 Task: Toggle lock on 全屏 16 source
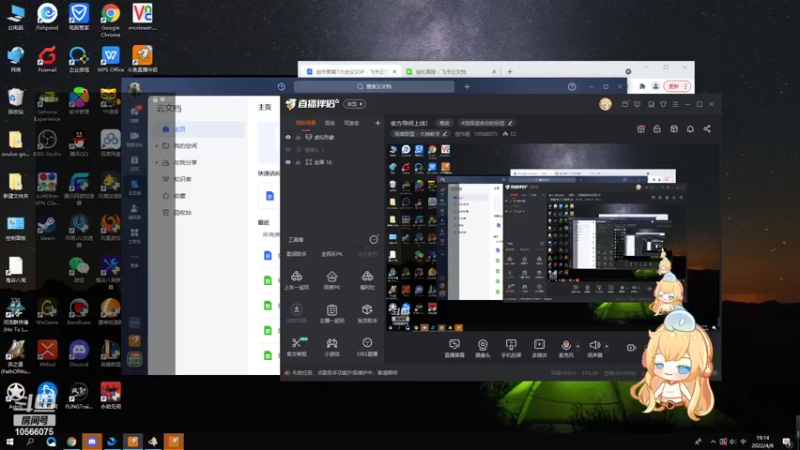click(x=298, y=162)
